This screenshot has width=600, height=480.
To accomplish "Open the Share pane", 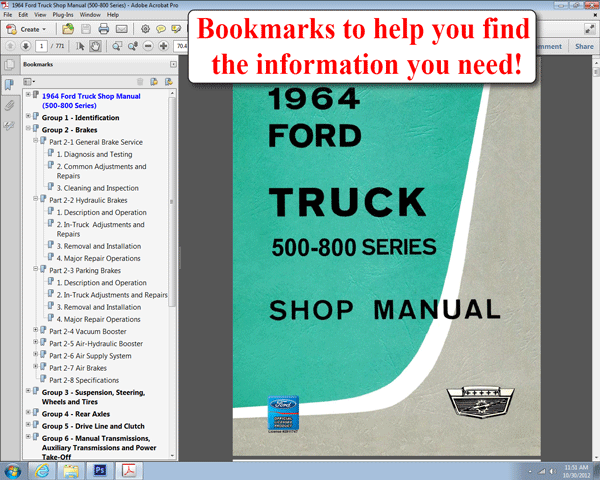I will [x=584, y=46].
